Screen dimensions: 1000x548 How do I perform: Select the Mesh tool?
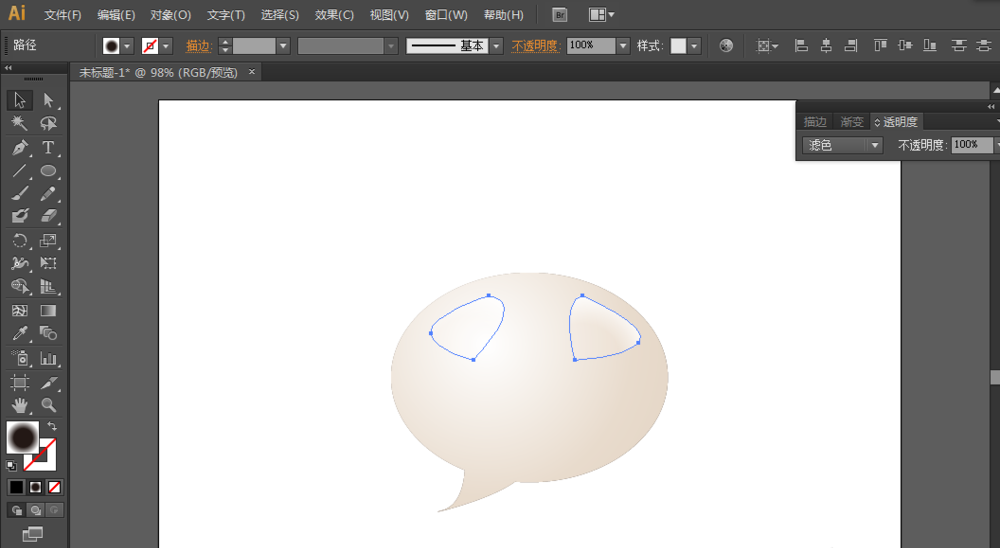coord(20,311)
